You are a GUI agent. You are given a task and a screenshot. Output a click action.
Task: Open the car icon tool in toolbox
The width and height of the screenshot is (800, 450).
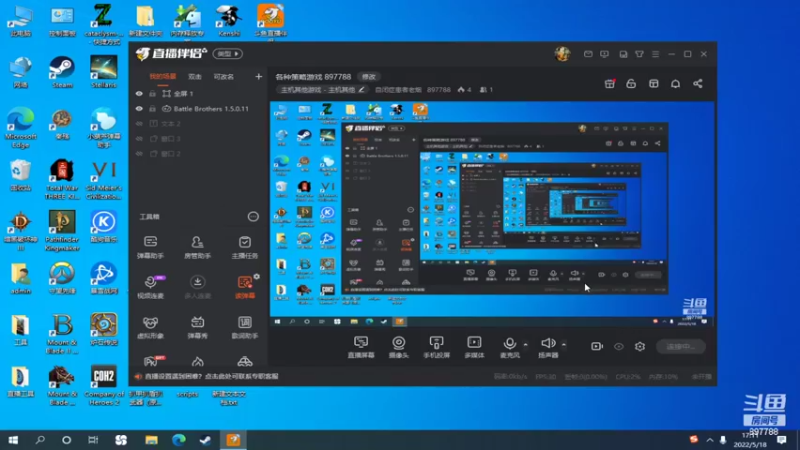click(245, 362)
